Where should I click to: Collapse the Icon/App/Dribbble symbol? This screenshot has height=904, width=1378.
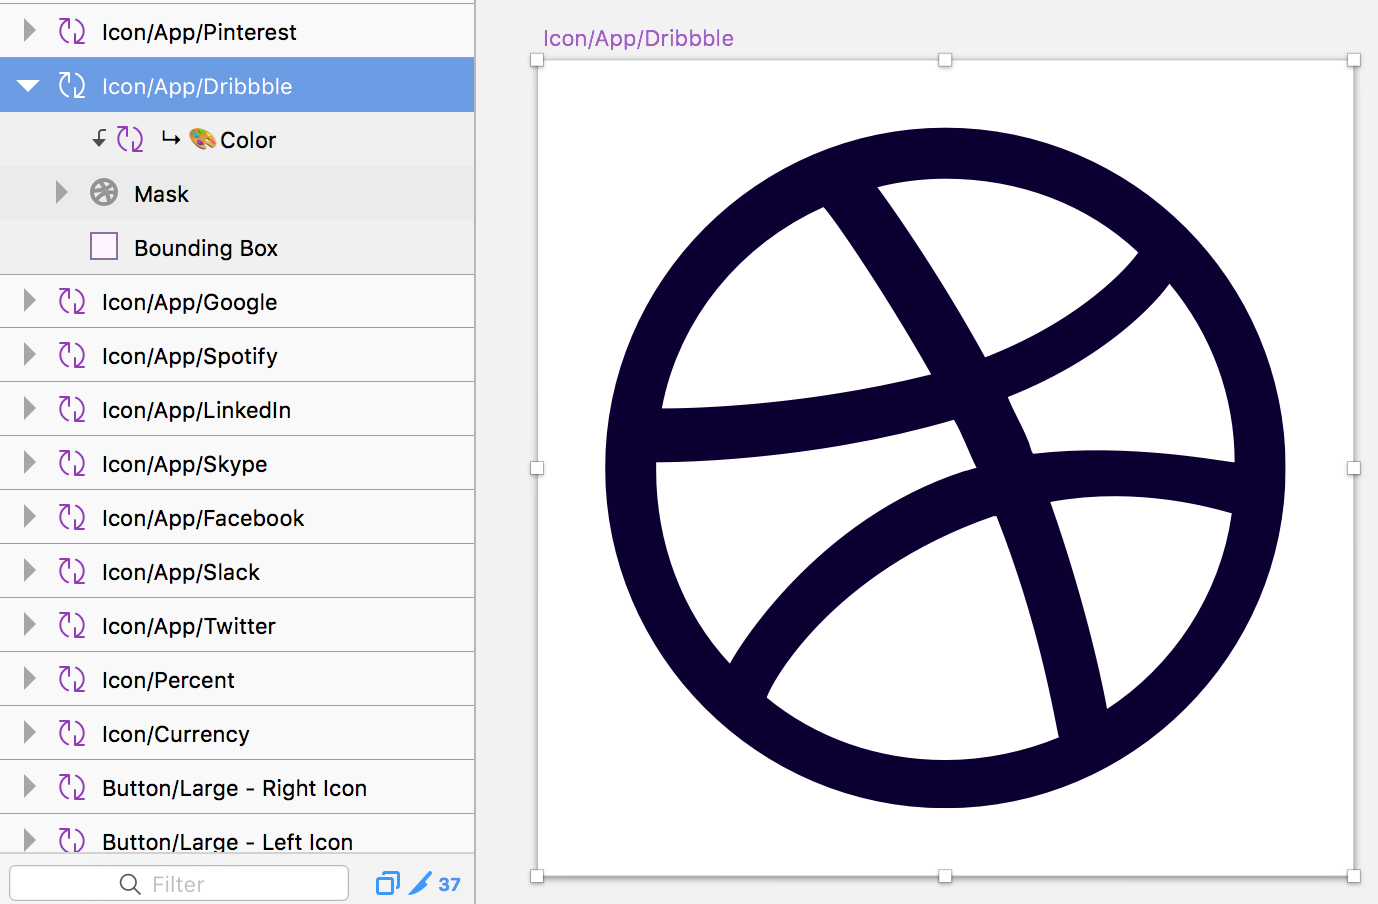[x=26, y=86]
